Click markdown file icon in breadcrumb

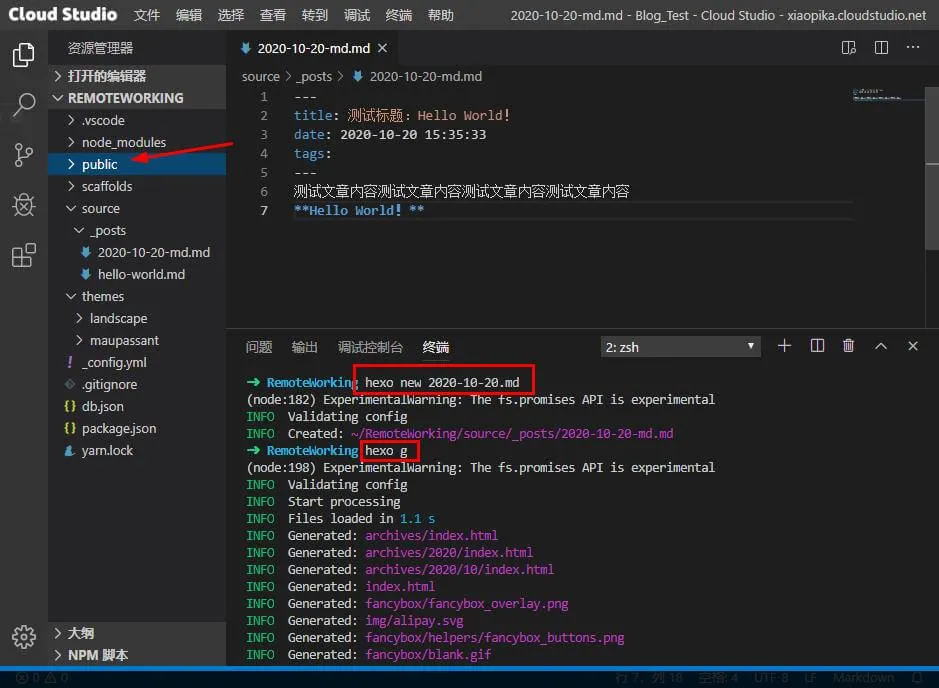pyautogui.click(x=358, y=76)
